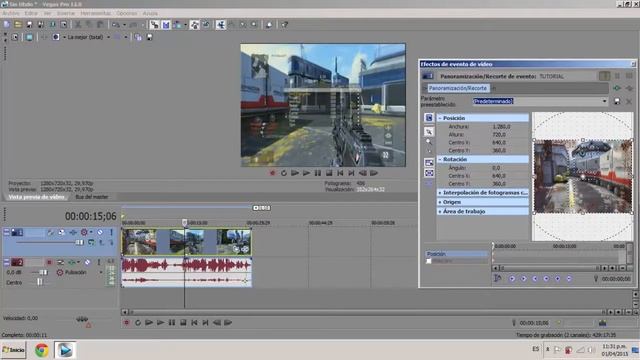Collapse the Posición section
The width and height of the screenshot is (640, 360).
440,118
